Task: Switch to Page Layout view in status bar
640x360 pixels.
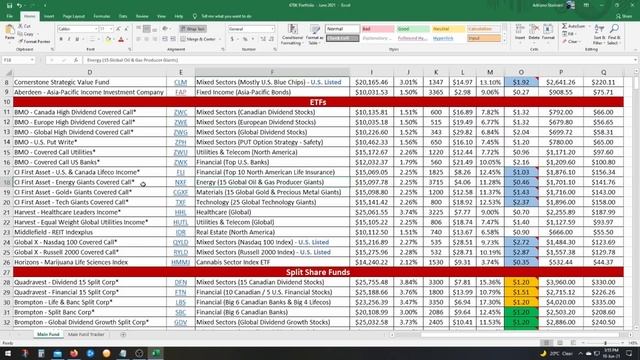Action: tap(560, 343)
